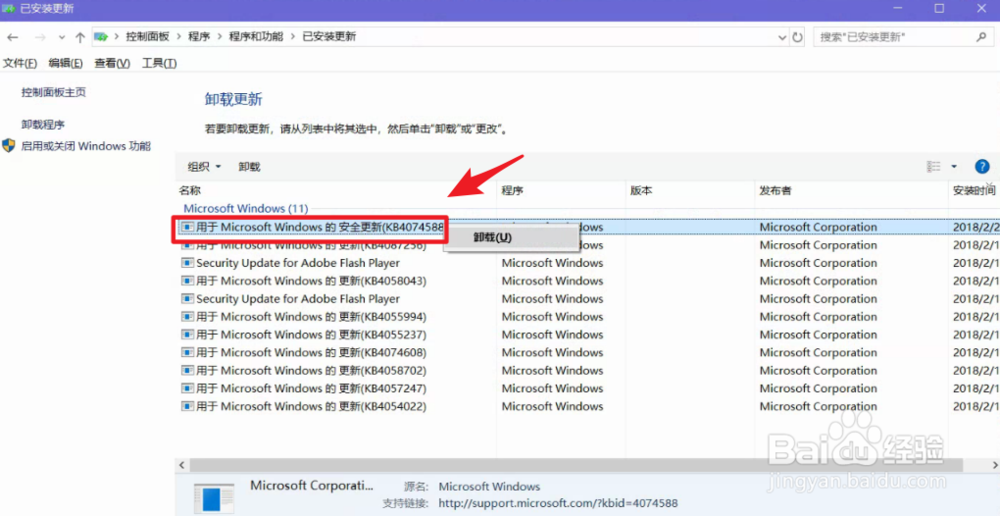The image size is (1000, 516).
Task: Open the 查看(V) menu
Action: tap(112, 63)
